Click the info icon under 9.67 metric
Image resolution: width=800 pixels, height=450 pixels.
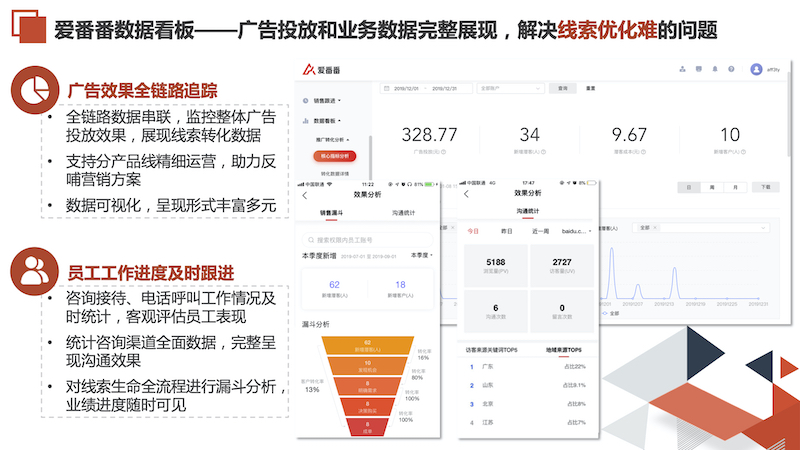click(x=643, y=152)
